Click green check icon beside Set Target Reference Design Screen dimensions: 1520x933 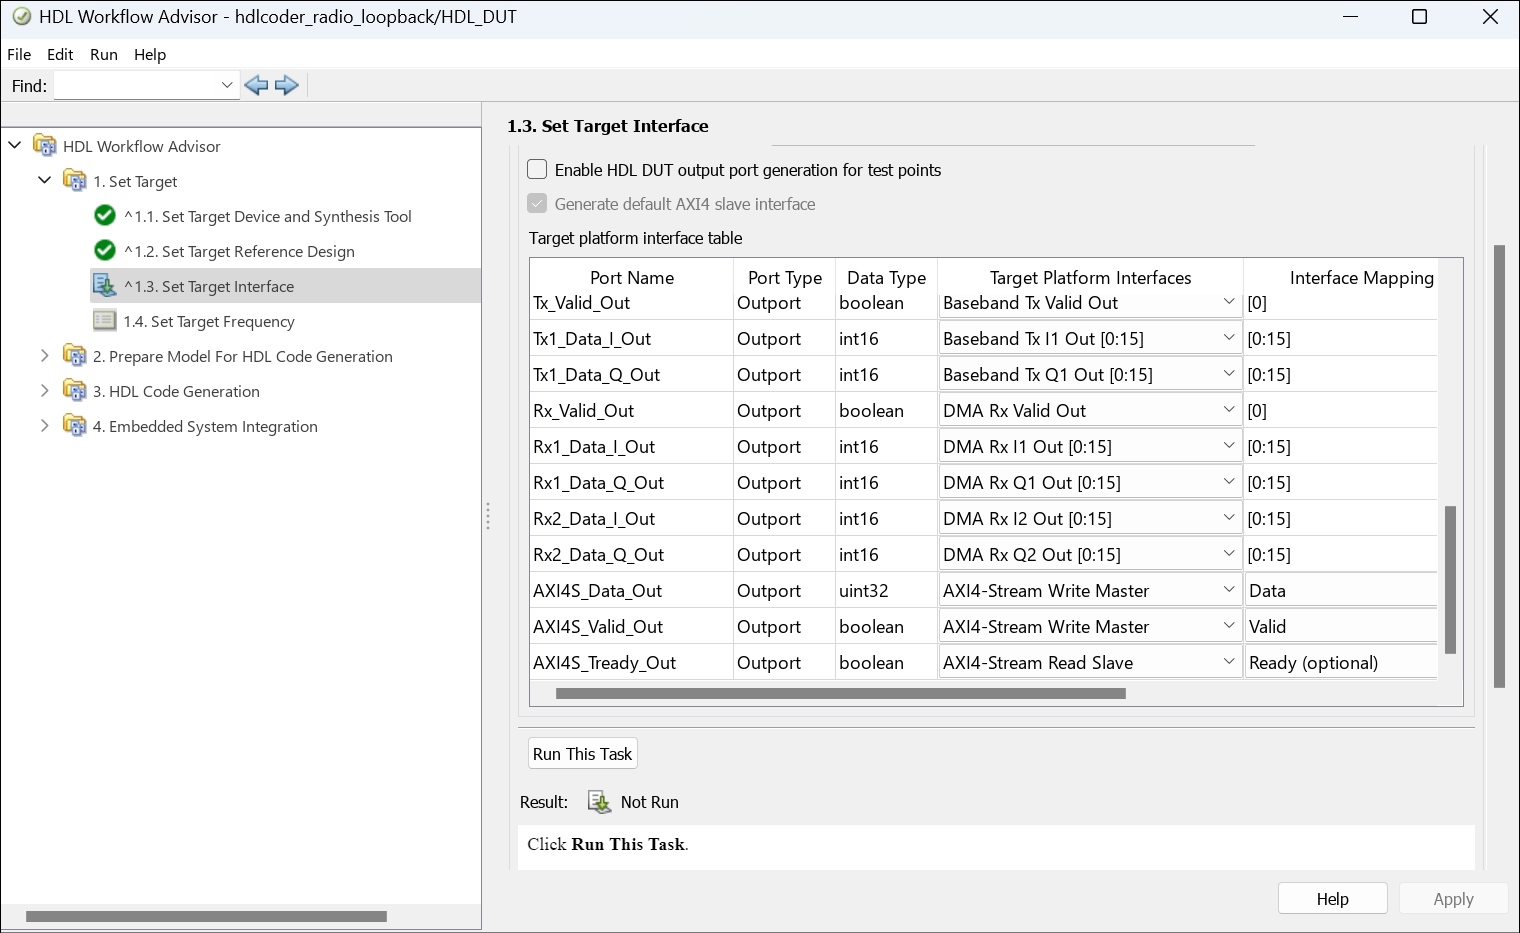pyautogui.click(x=105, y=251)
